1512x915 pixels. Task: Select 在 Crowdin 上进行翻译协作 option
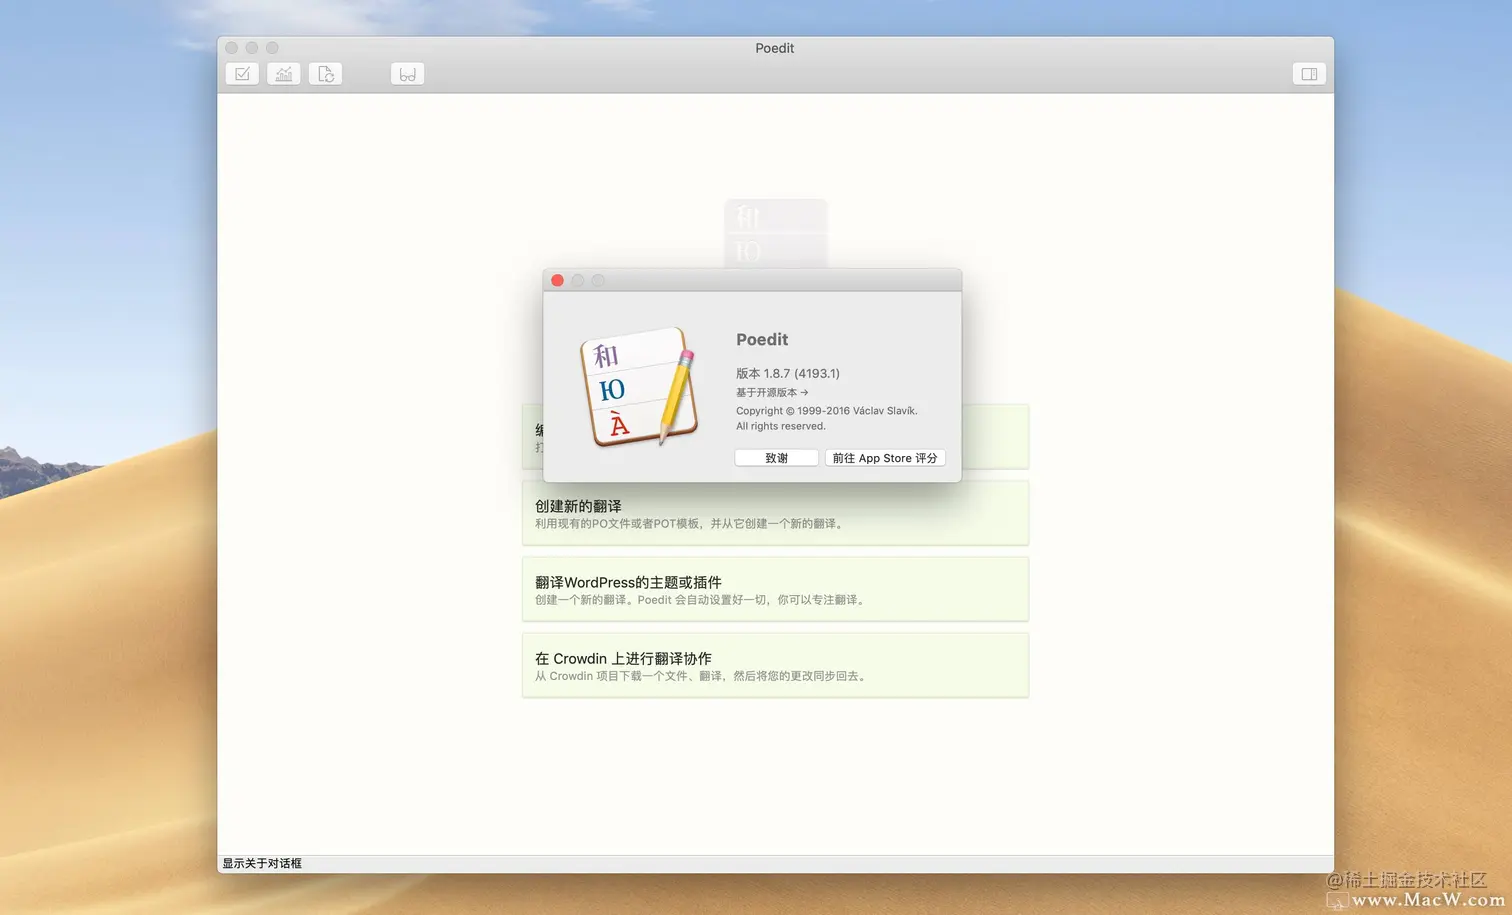[775, 665]
